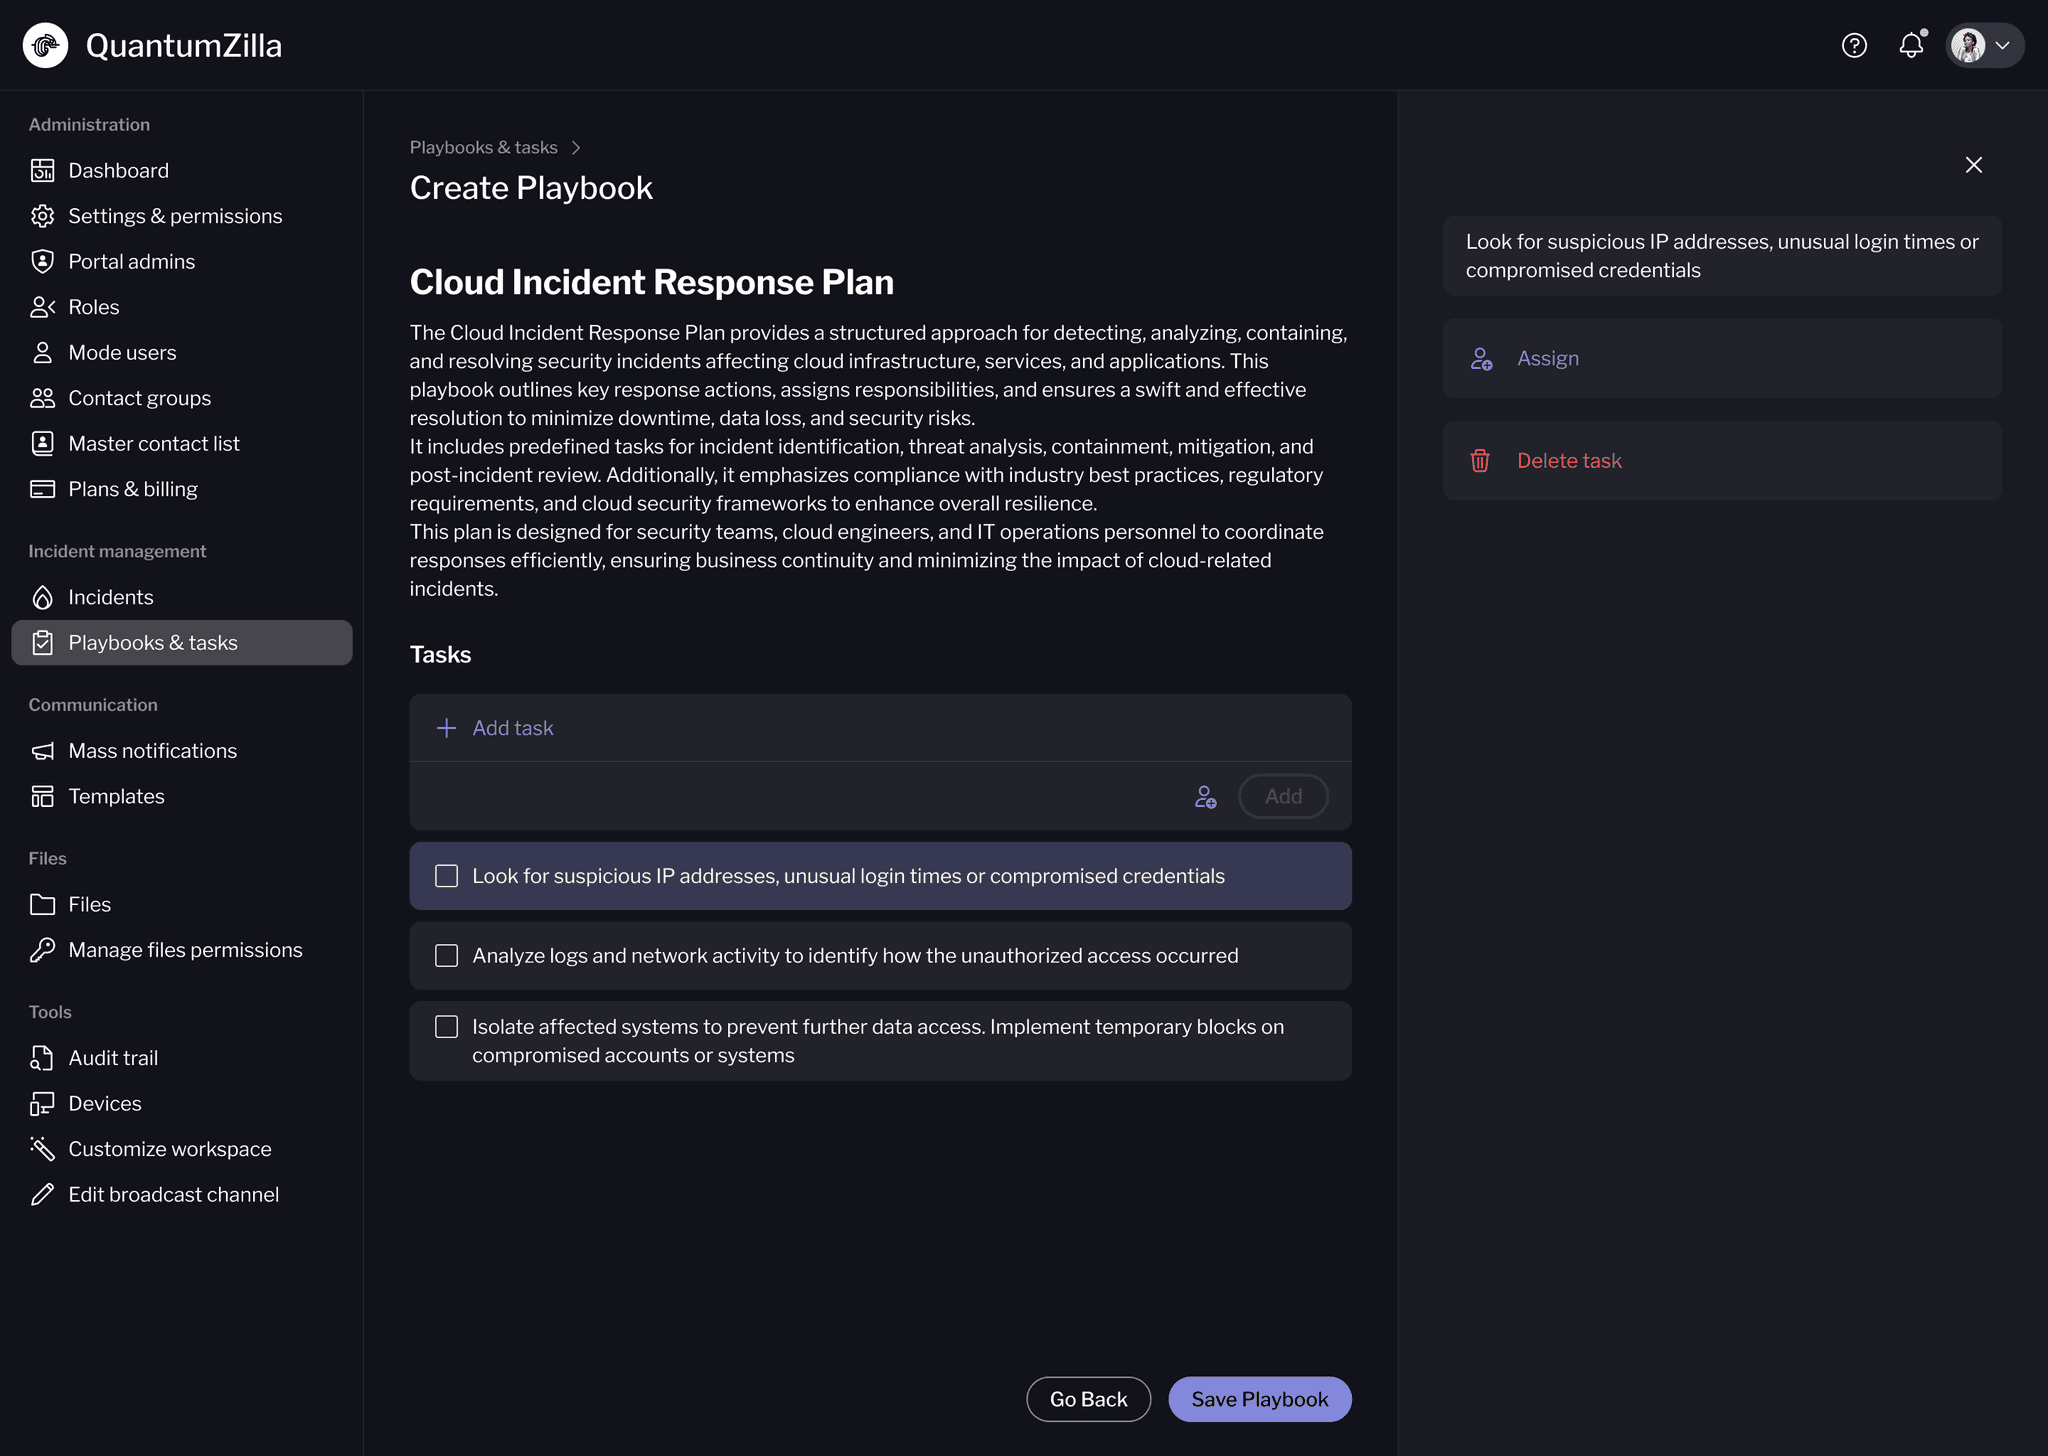Open the notifications bell

tap(1911, 45)
